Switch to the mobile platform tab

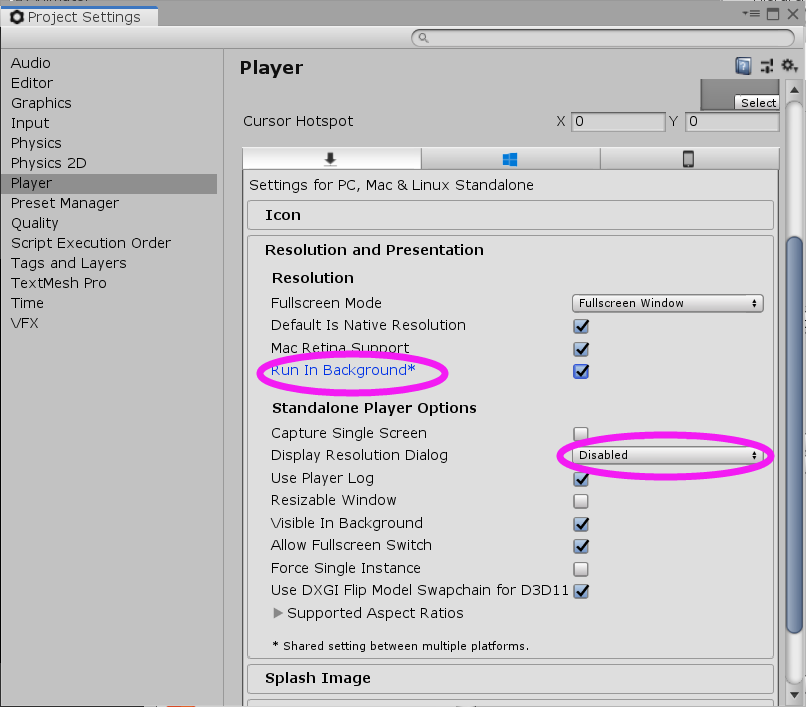pyautogui.click(x=688, y=159)
